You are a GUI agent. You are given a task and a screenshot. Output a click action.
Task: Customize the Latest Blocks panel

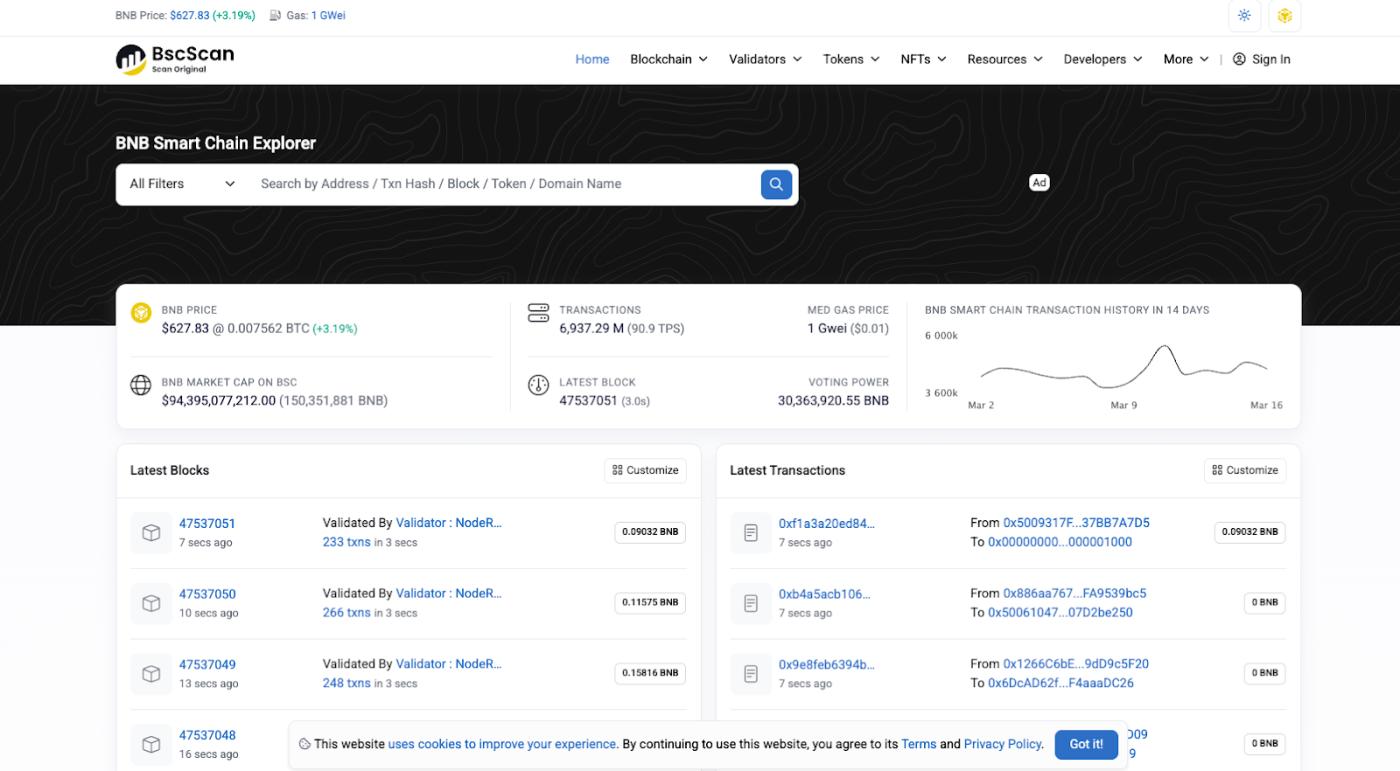(x=645, y=470)
